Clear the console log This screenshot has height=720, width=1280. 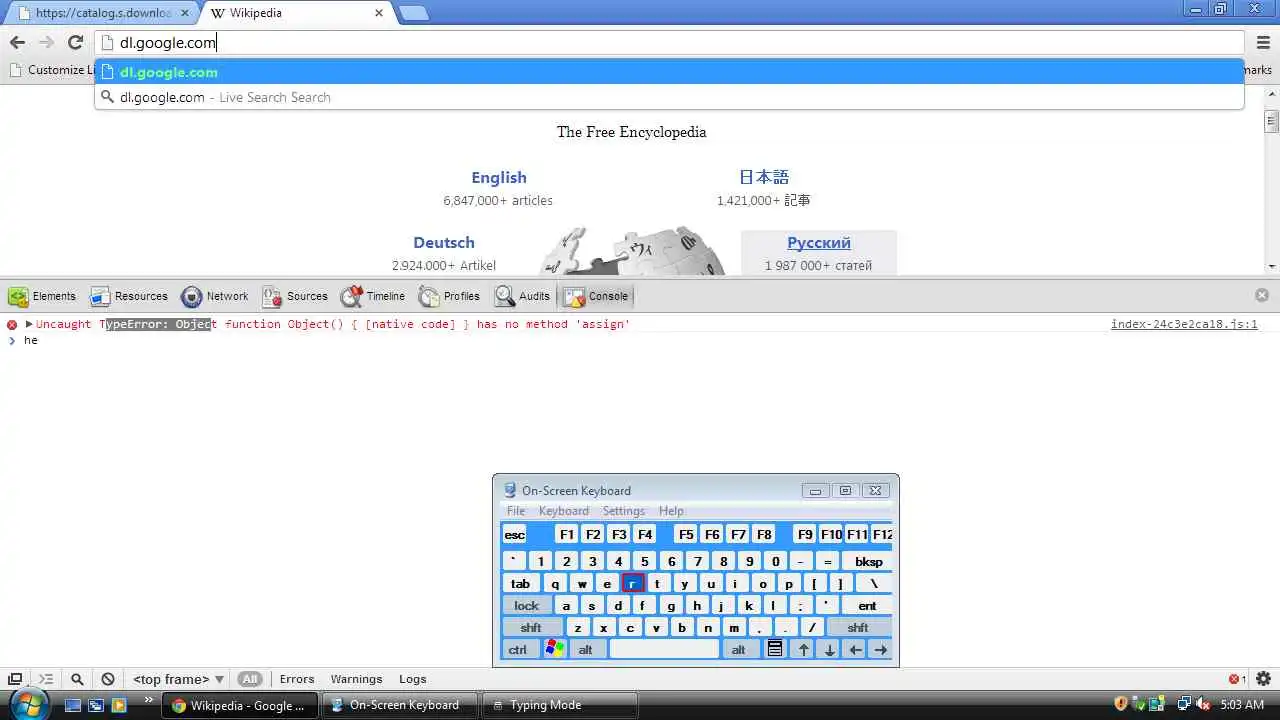point(108,679)
